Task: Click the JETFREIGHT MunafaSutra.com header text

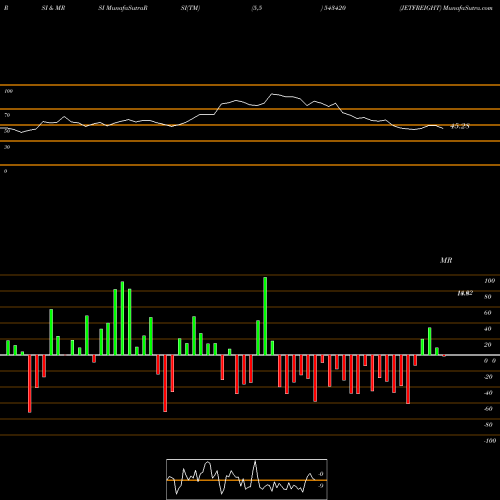Action: click(446, 8)
